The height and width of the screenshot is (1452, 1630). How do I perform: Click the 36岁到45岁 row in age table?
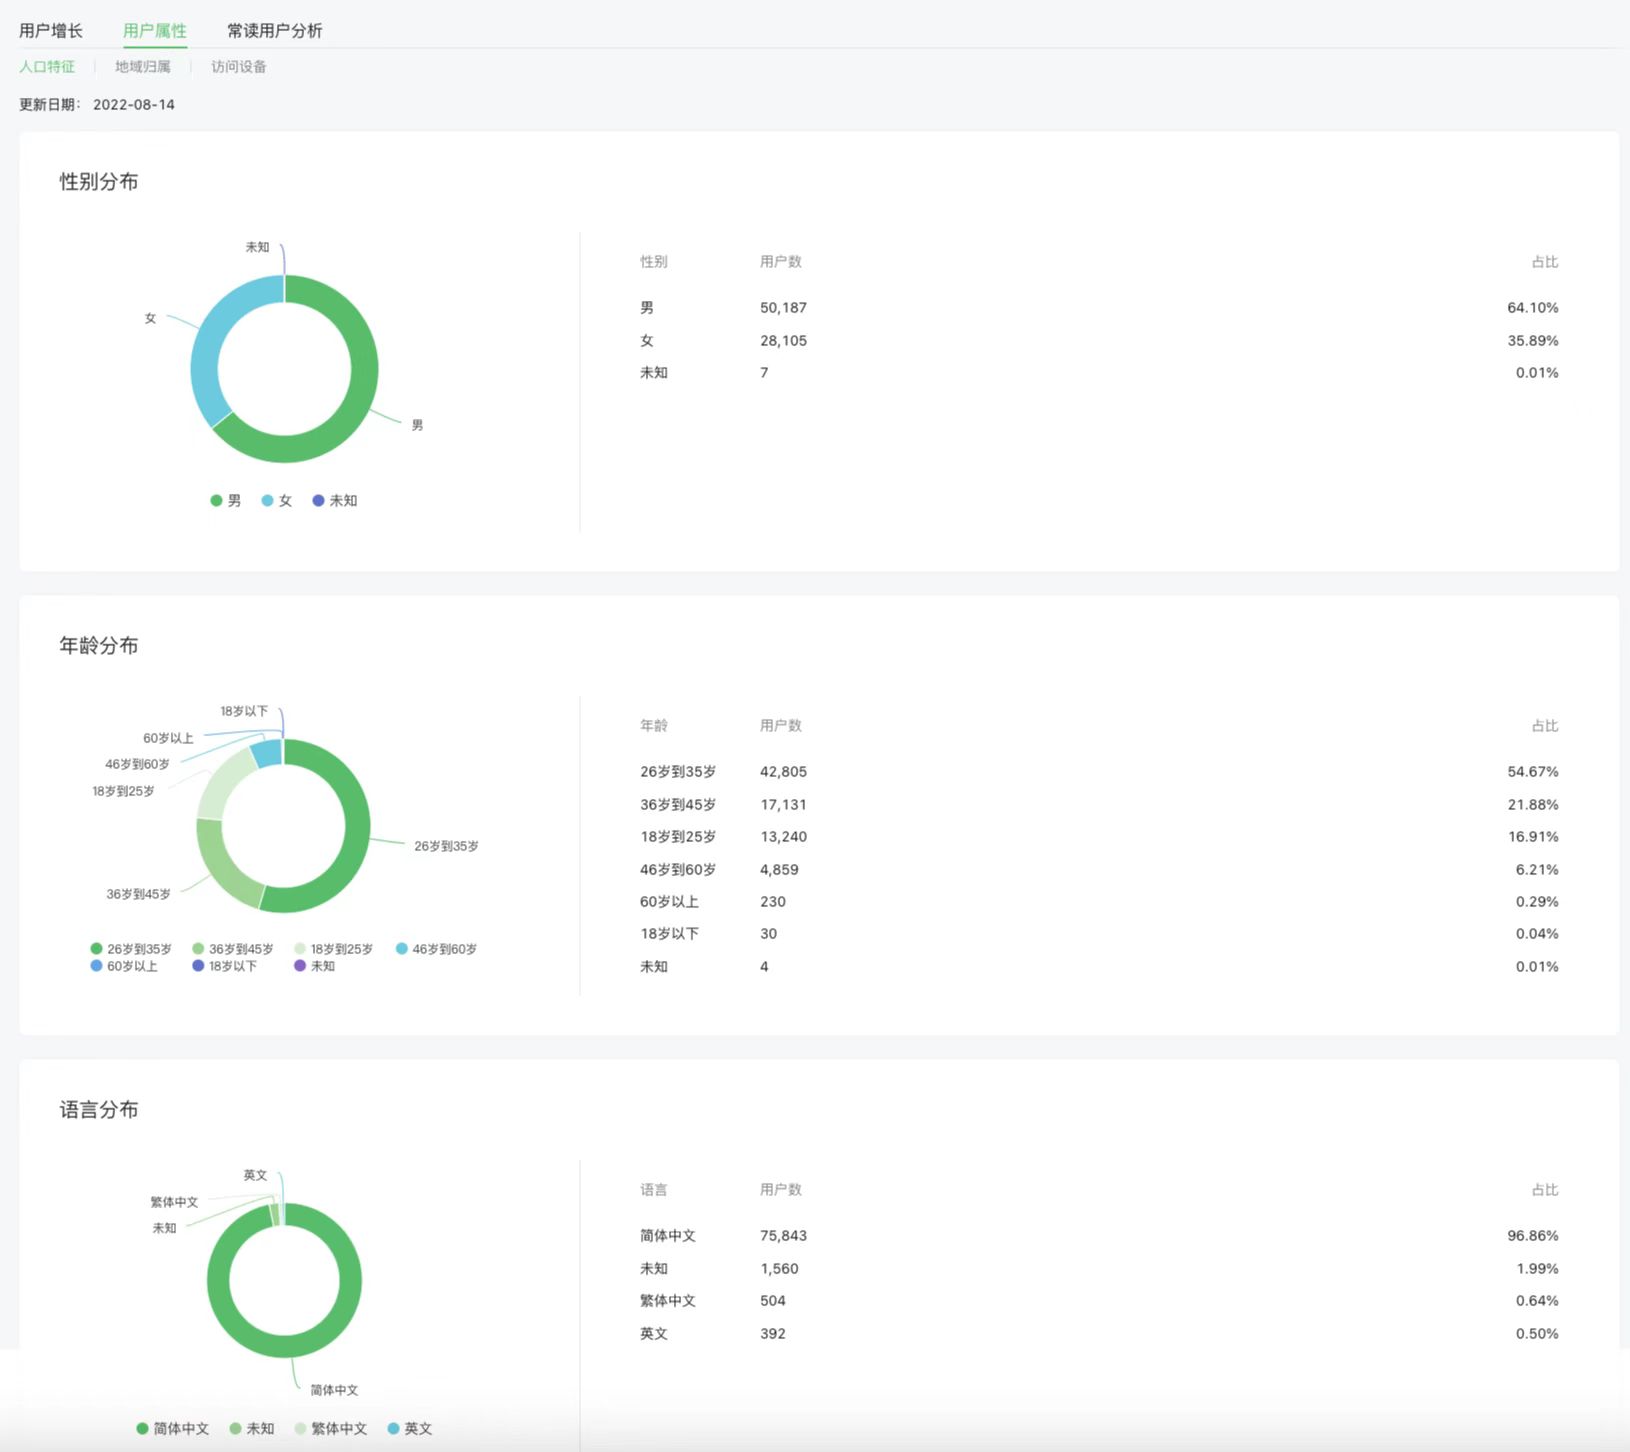[x=1098, y=805]
